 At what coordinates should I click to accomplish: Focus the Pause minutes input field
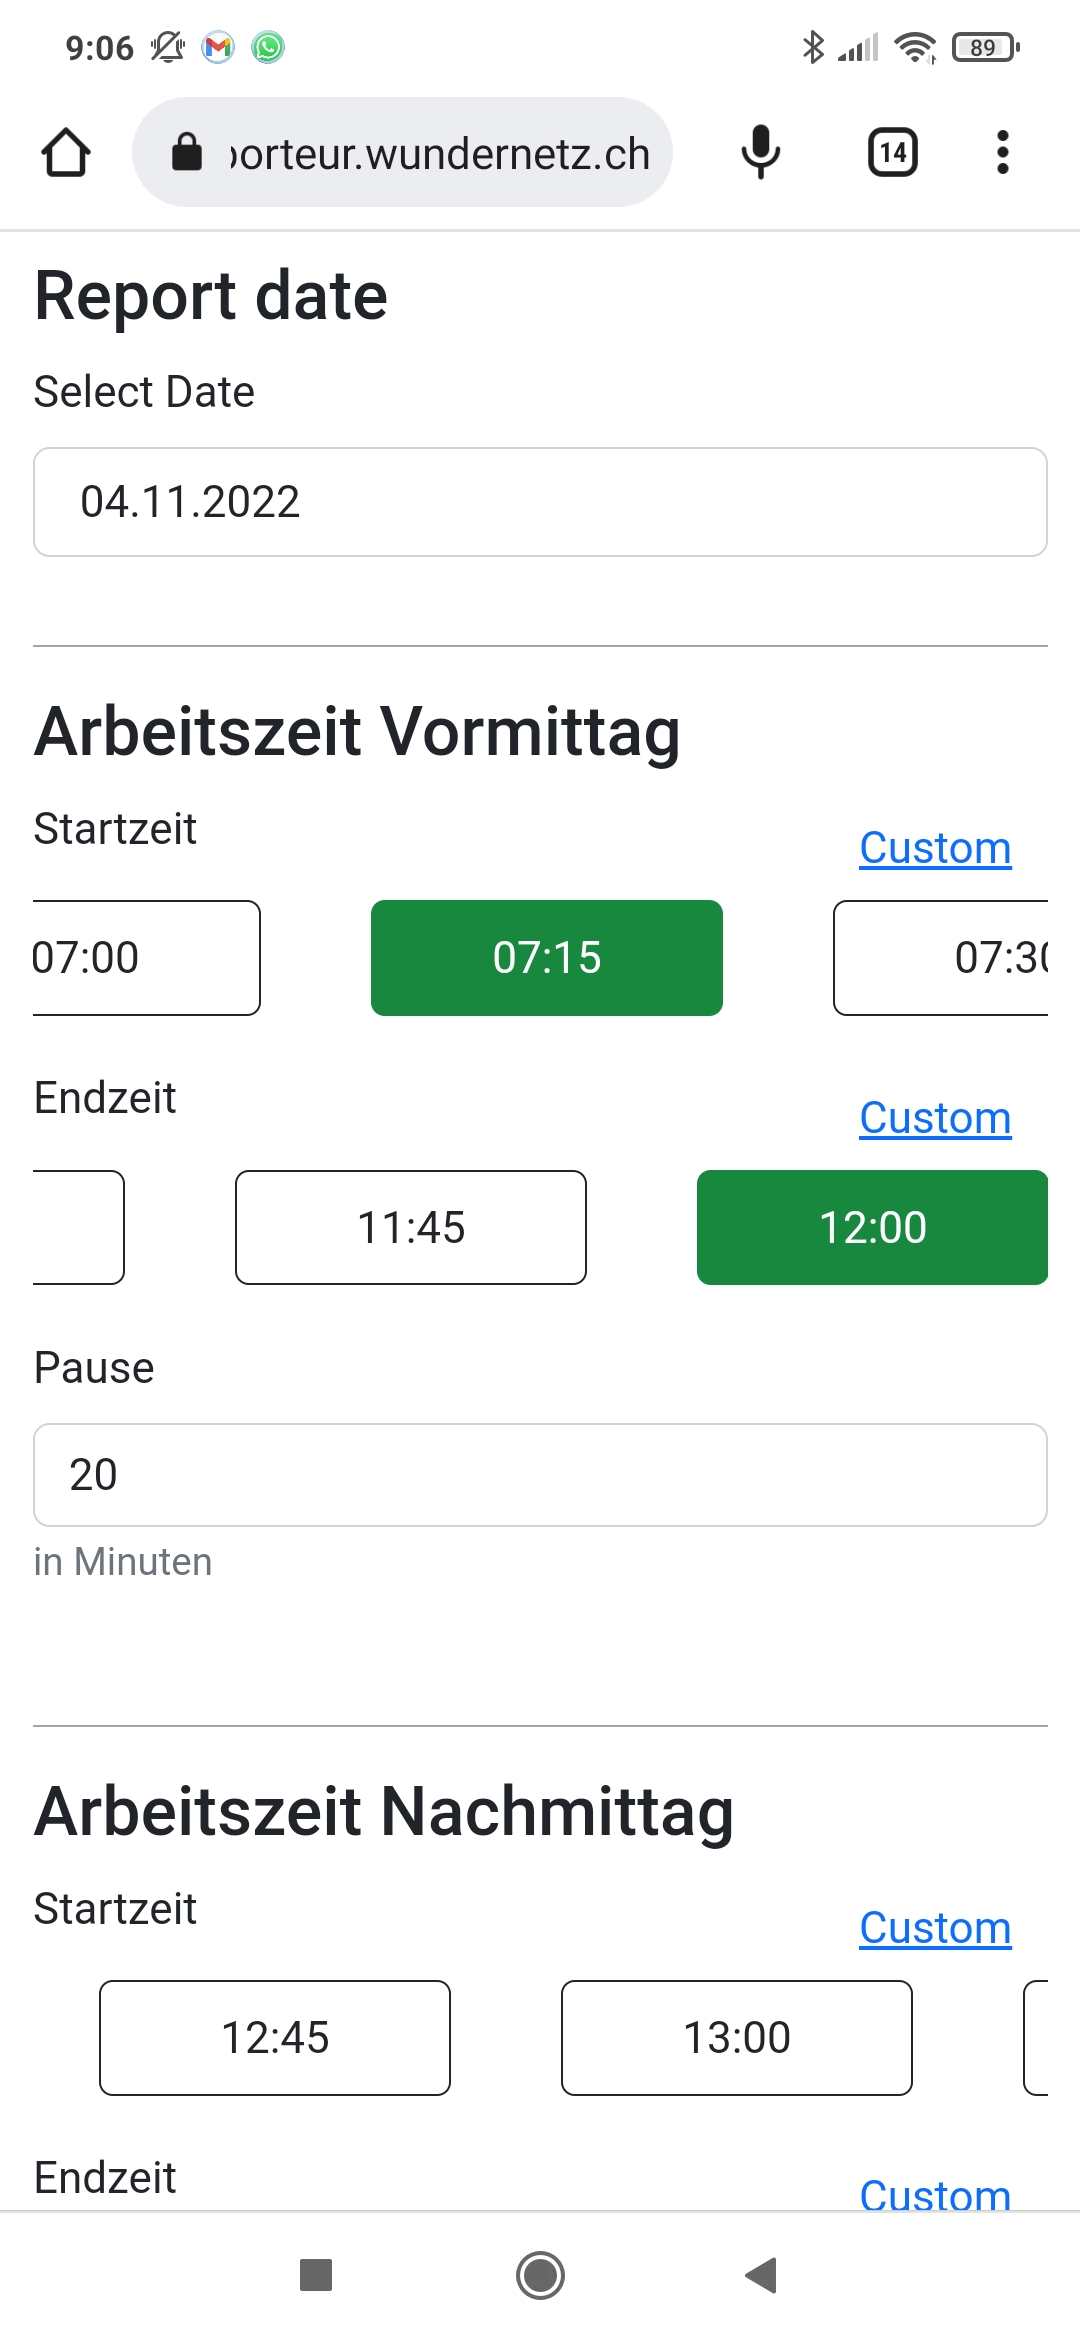[x=540, y=1475]
